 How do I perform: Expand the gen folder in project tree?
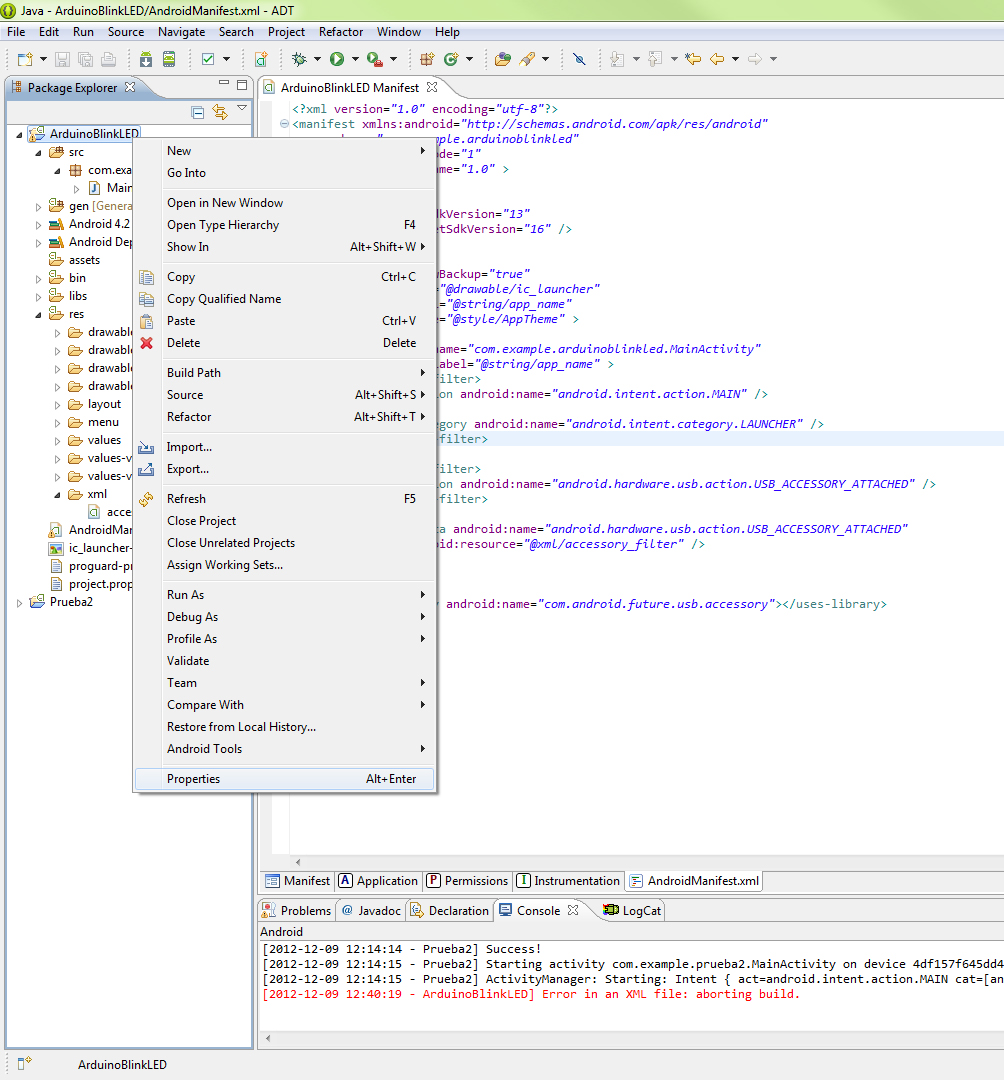coord(39,206)
